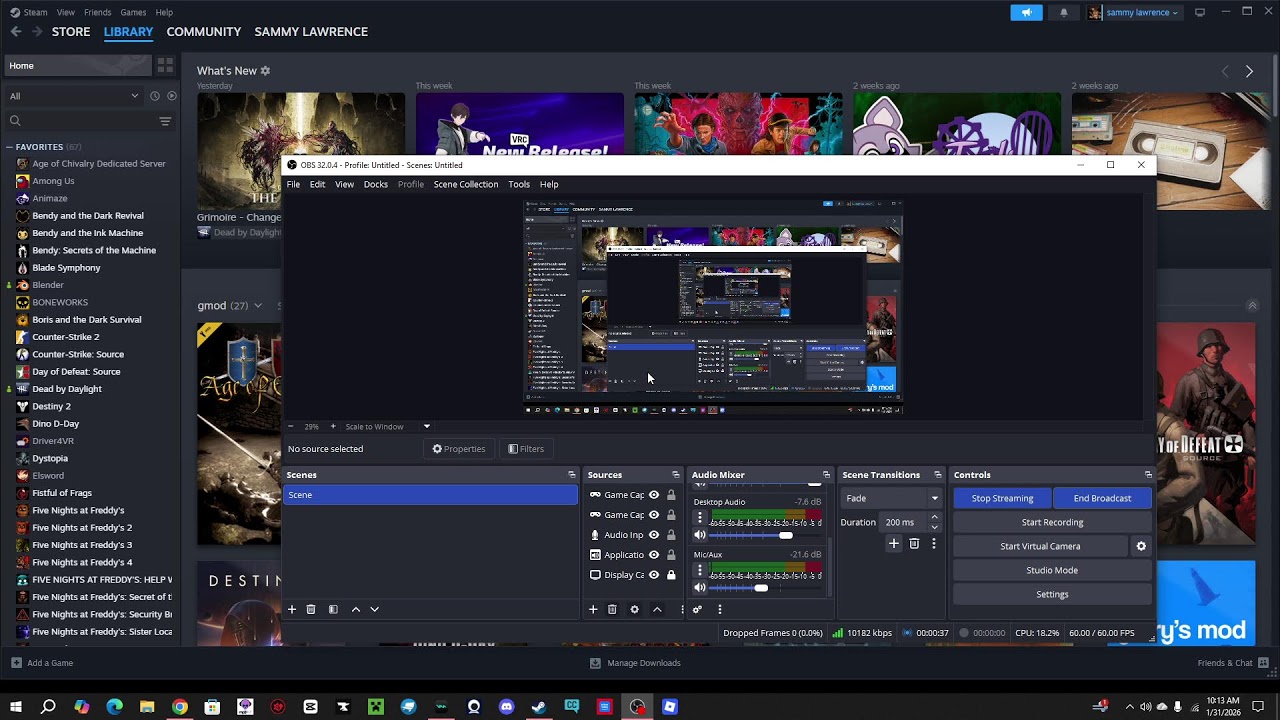Screen dimensions: 1280x720
Task: Hide the Display Capture source
Action: (654, 575)
